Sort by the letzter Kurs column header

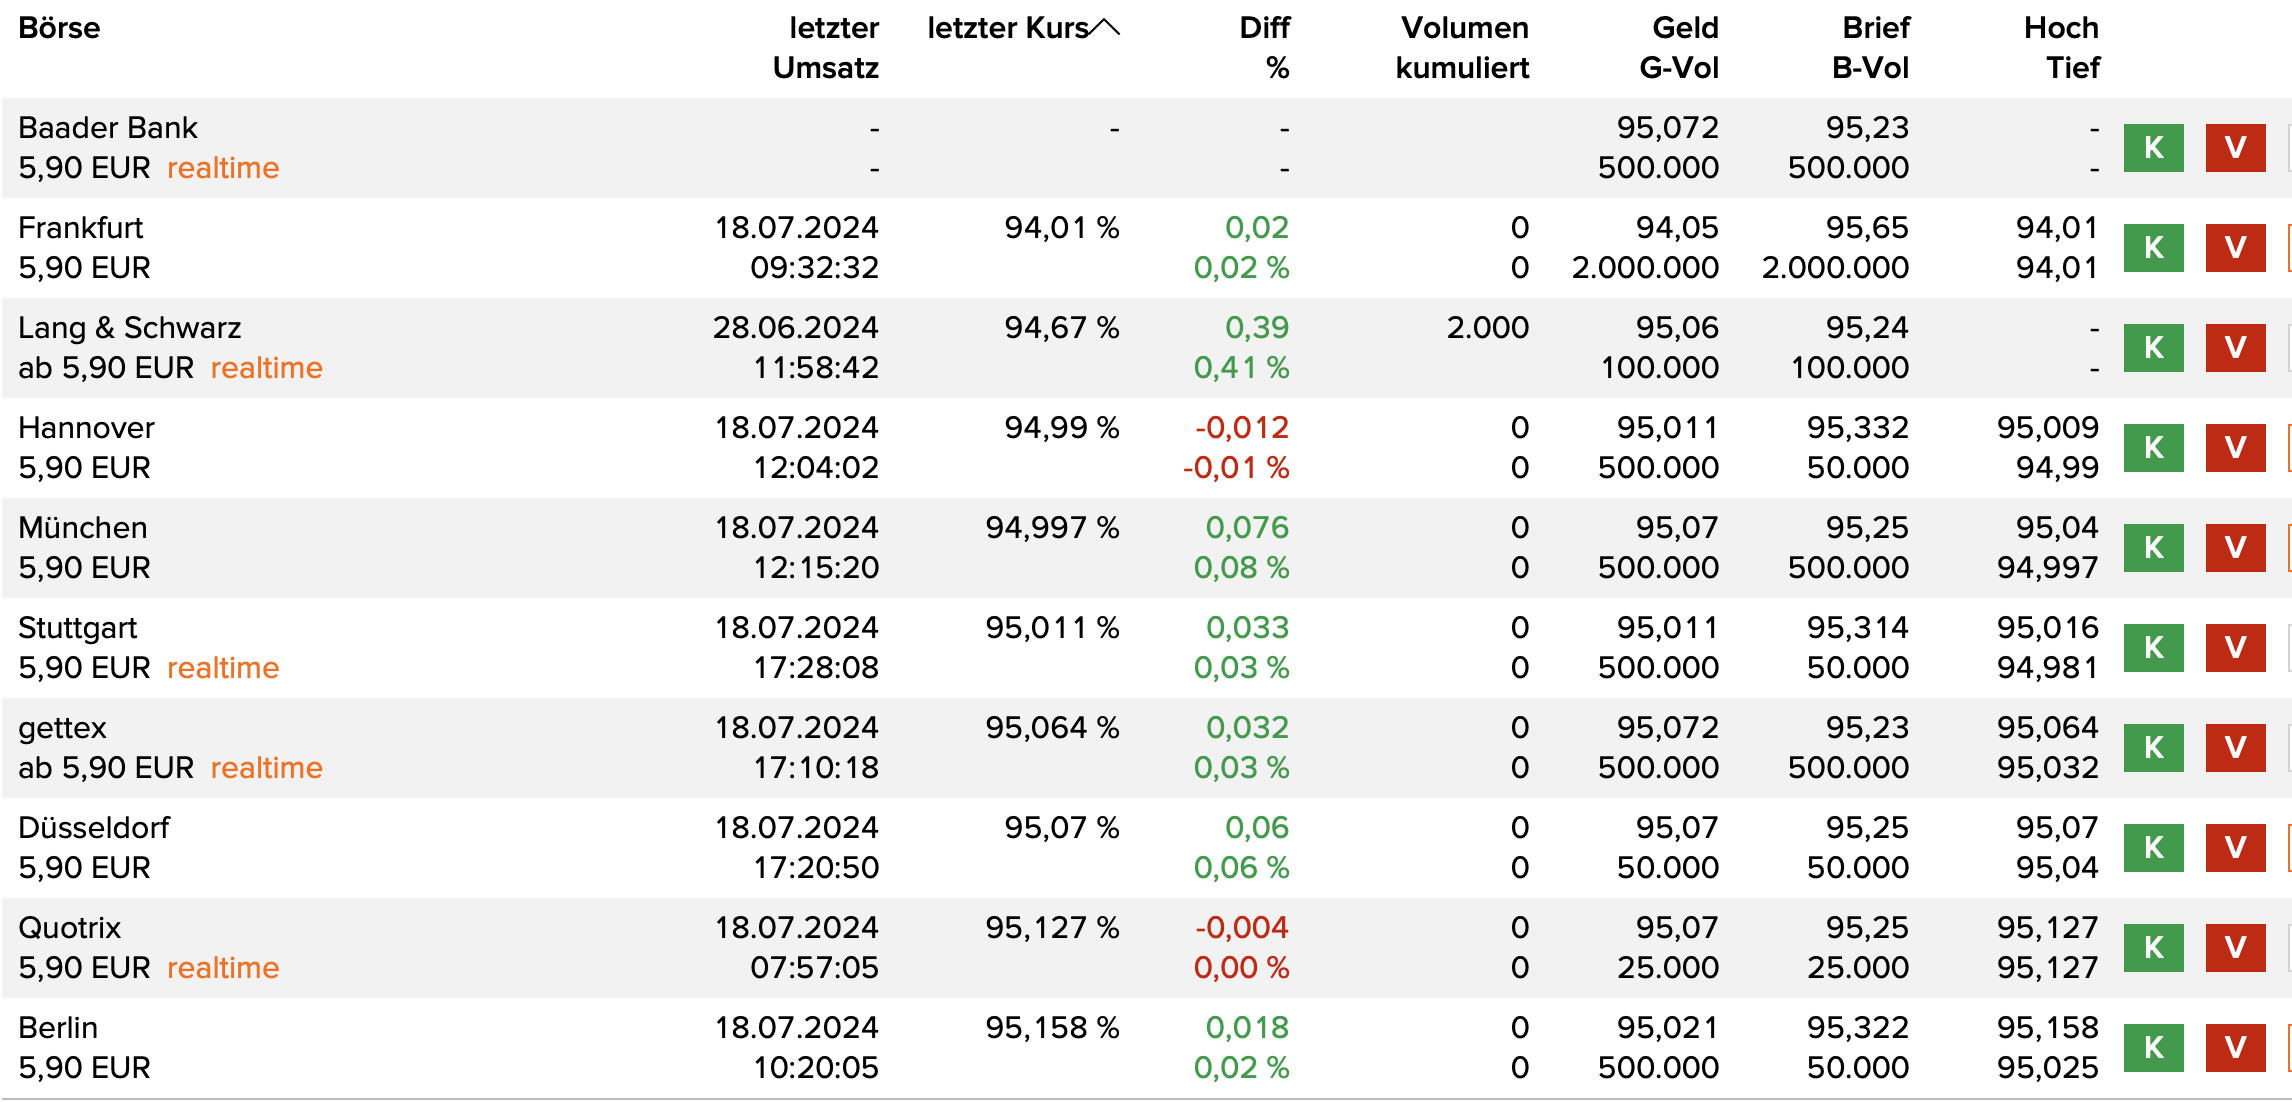tap(1007, 28)
